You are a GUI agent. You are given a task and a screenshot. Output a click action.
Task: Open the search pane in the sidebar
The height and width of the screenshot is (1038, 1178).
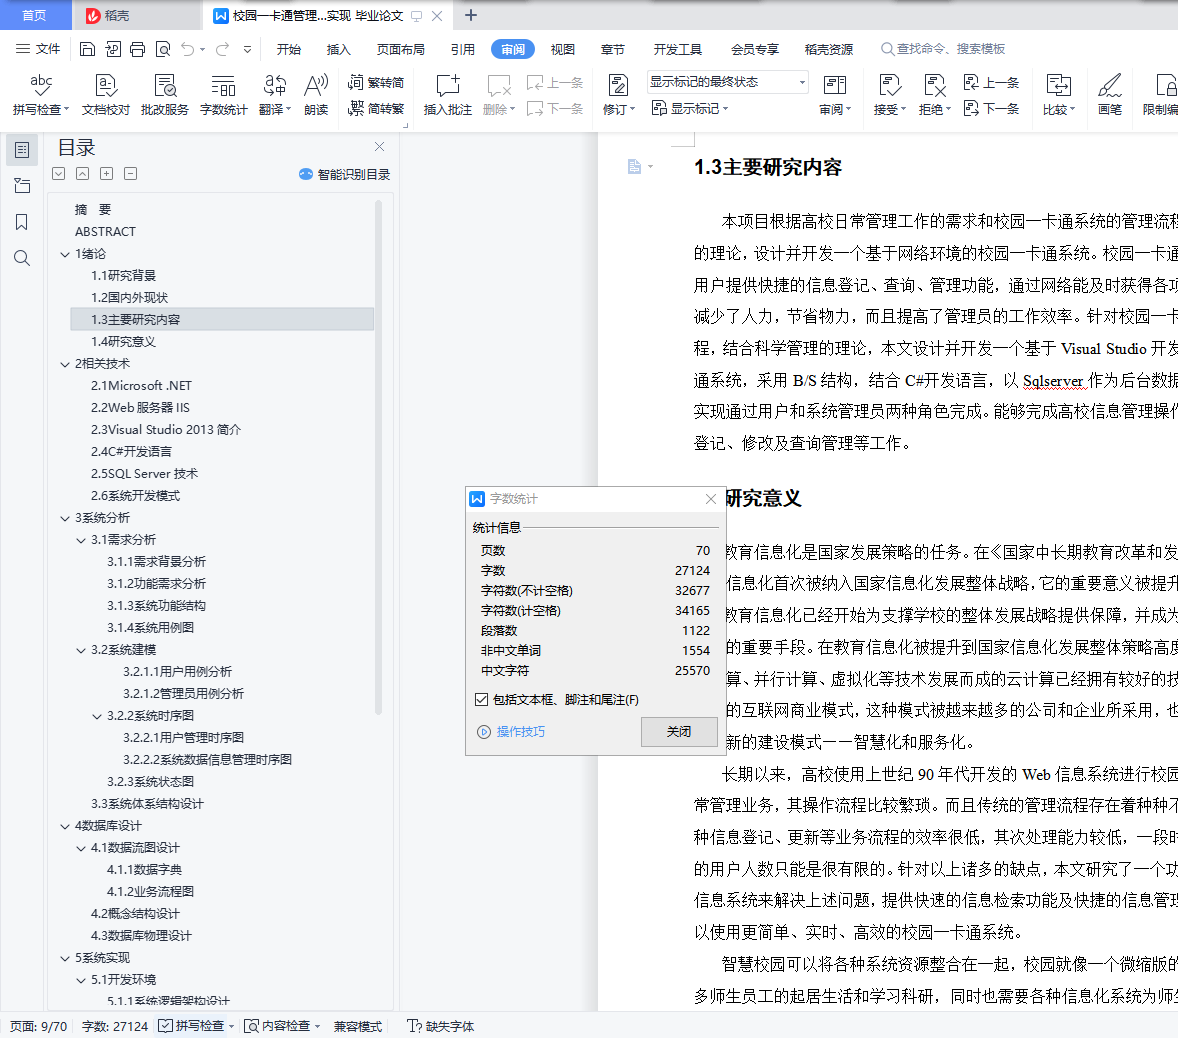pos(22,258)
